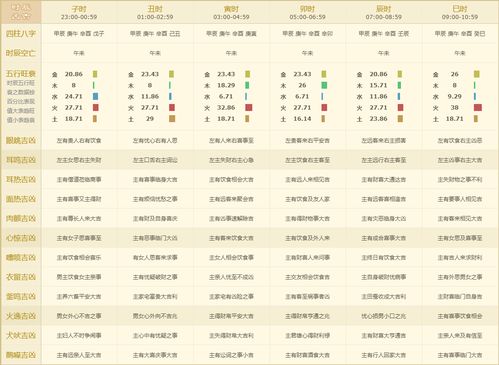Click the 金 20.86 value under 子时
The height and width of the screenshot is (365, 499).
[74, 74]
